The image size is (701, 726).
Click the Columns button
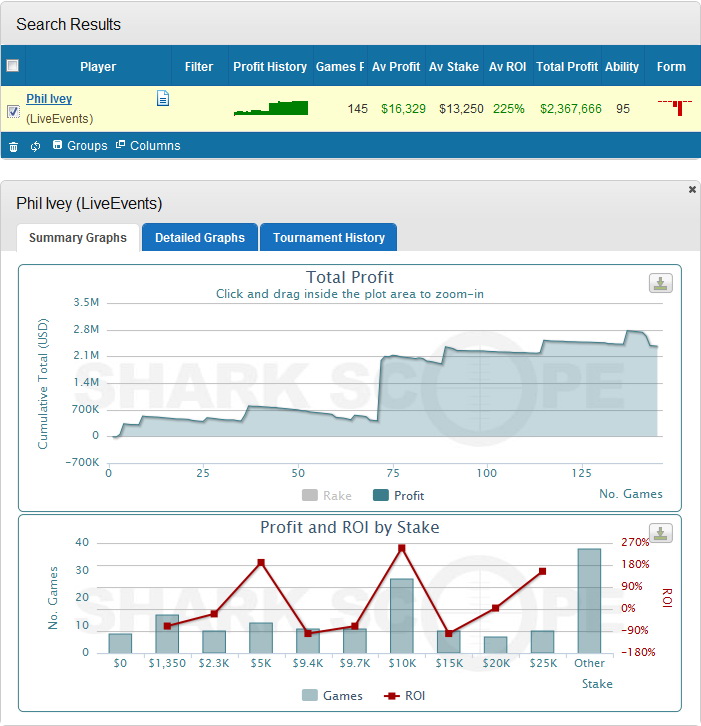(x=148, y=145)
